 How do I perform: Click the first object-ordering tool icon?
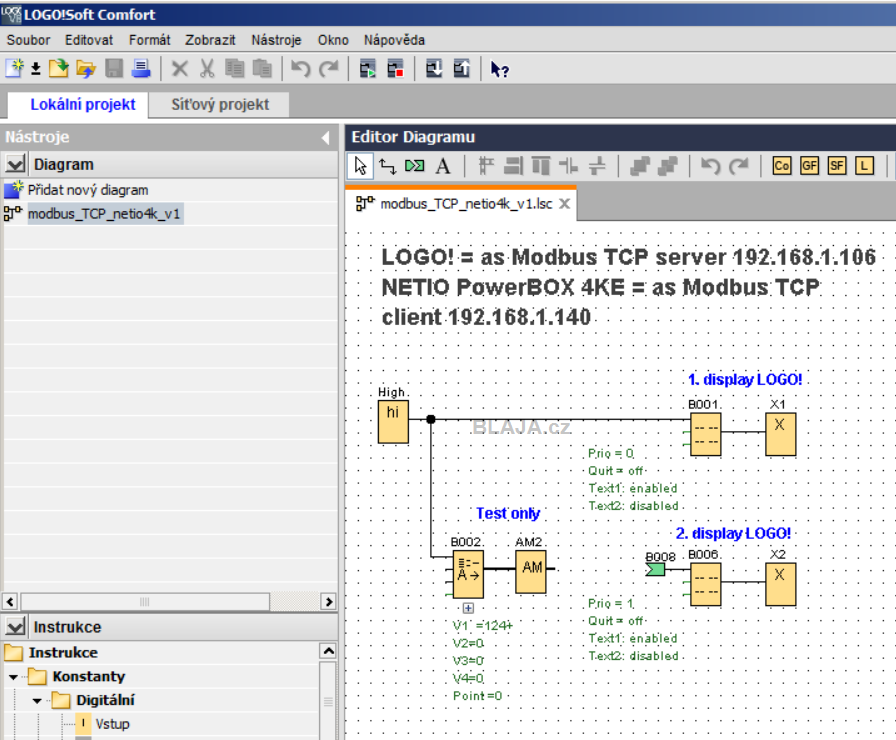coord(639,166)
